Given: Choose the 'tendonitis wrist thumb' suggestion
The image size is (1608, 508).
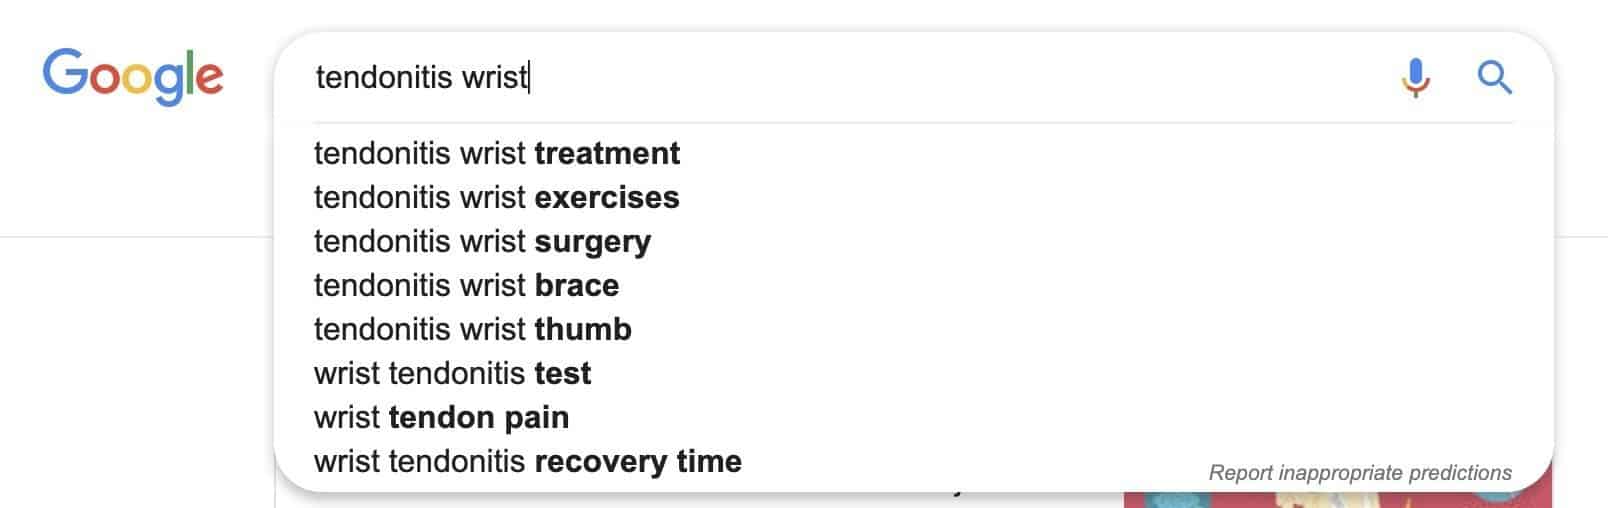Looking at the screenshot, I should 472,330.
